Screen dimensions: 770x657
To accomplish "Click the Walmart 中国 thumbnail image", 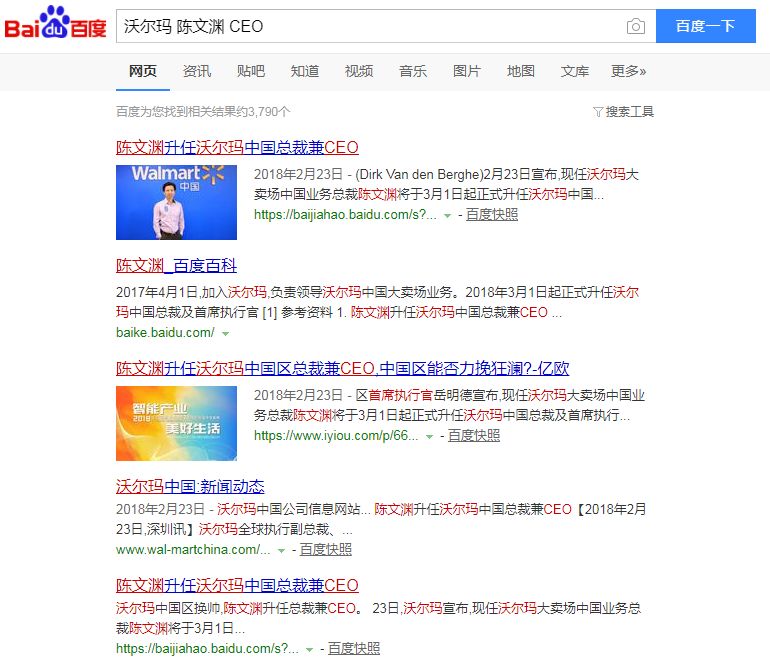I will tap(176, 202).
